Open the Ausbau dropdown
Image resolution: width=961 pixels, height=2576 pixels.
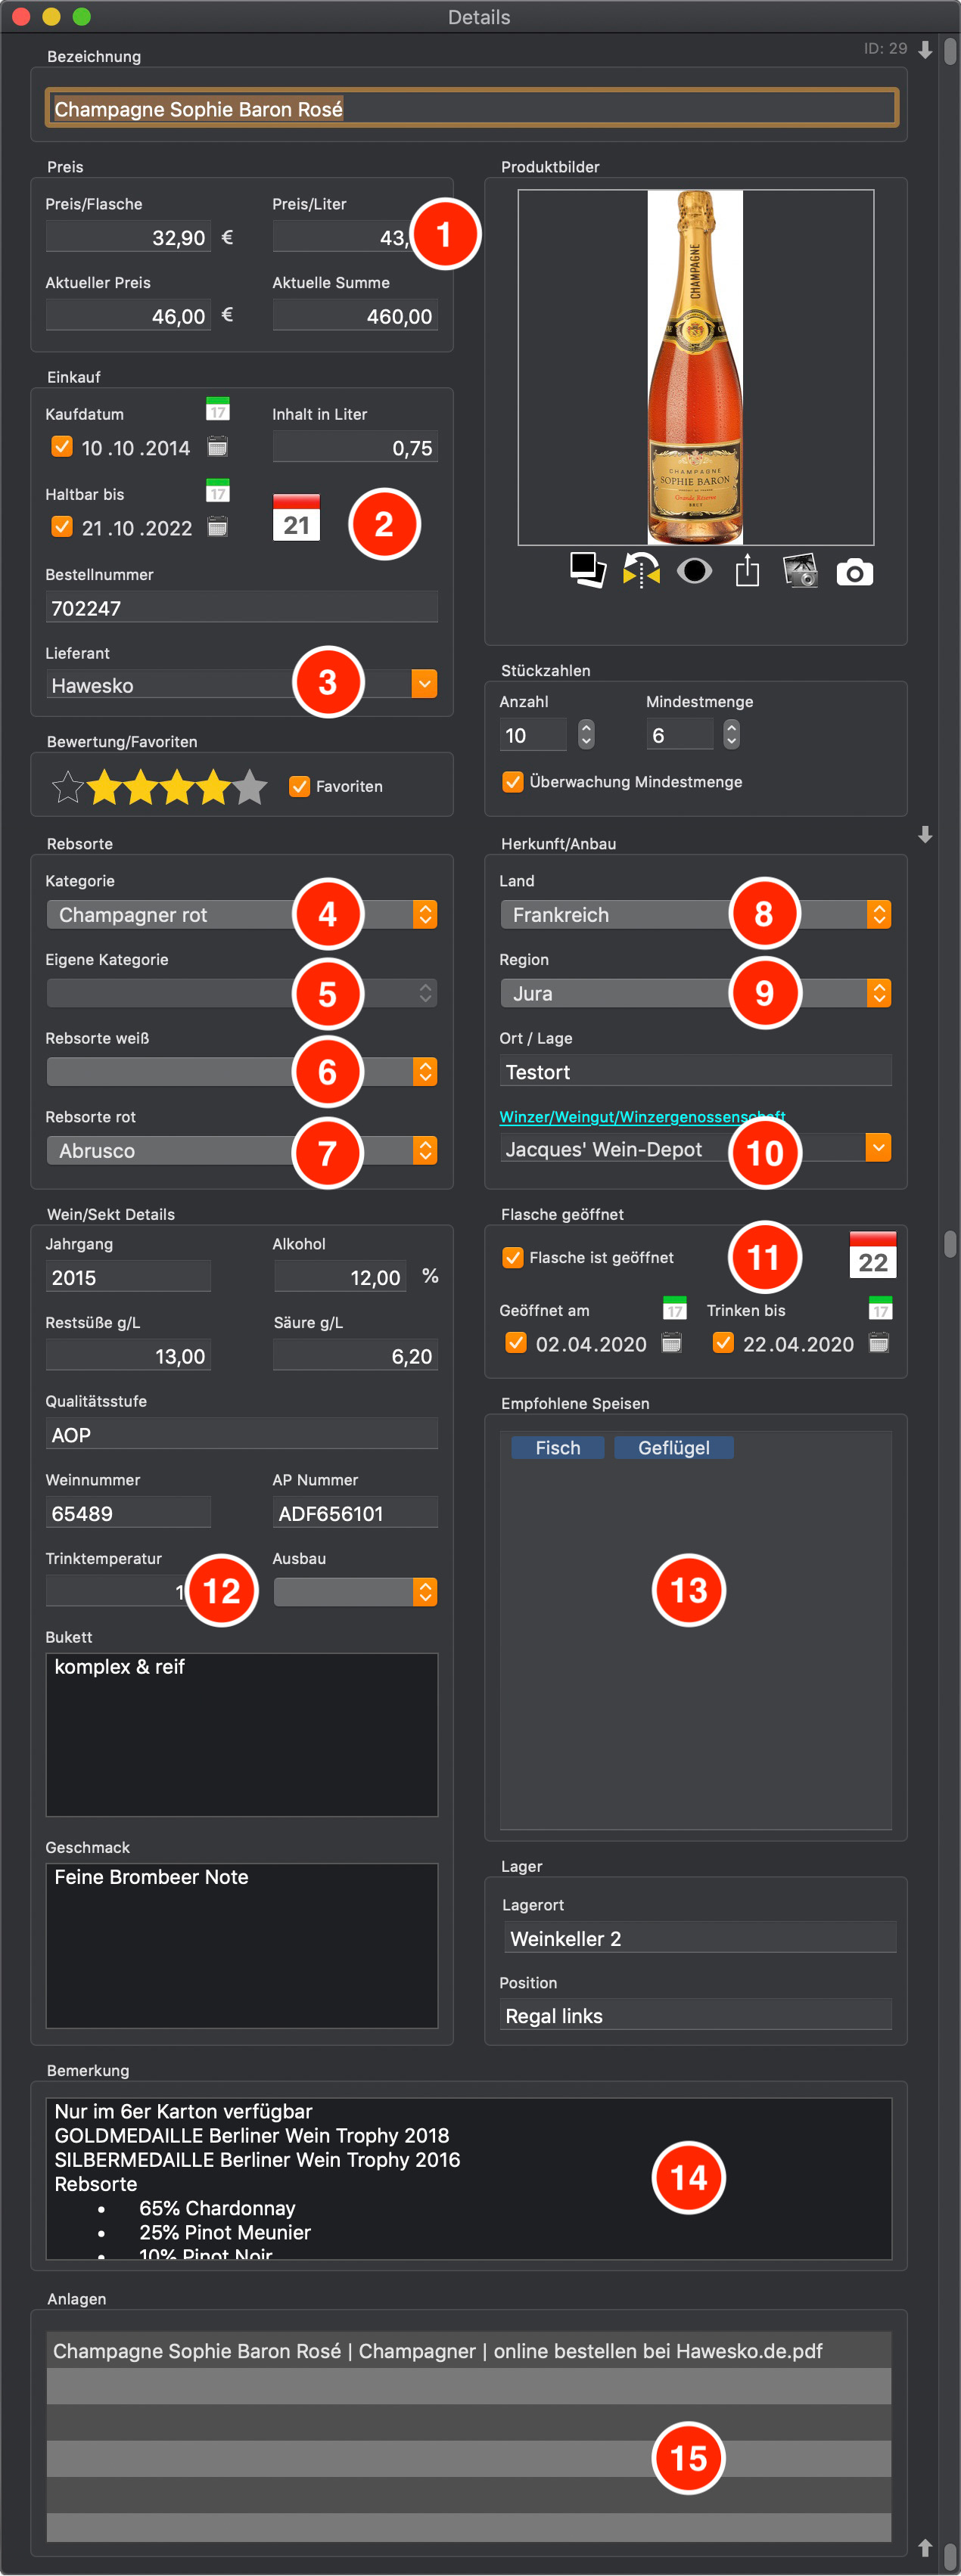[x=356, y=1591]
